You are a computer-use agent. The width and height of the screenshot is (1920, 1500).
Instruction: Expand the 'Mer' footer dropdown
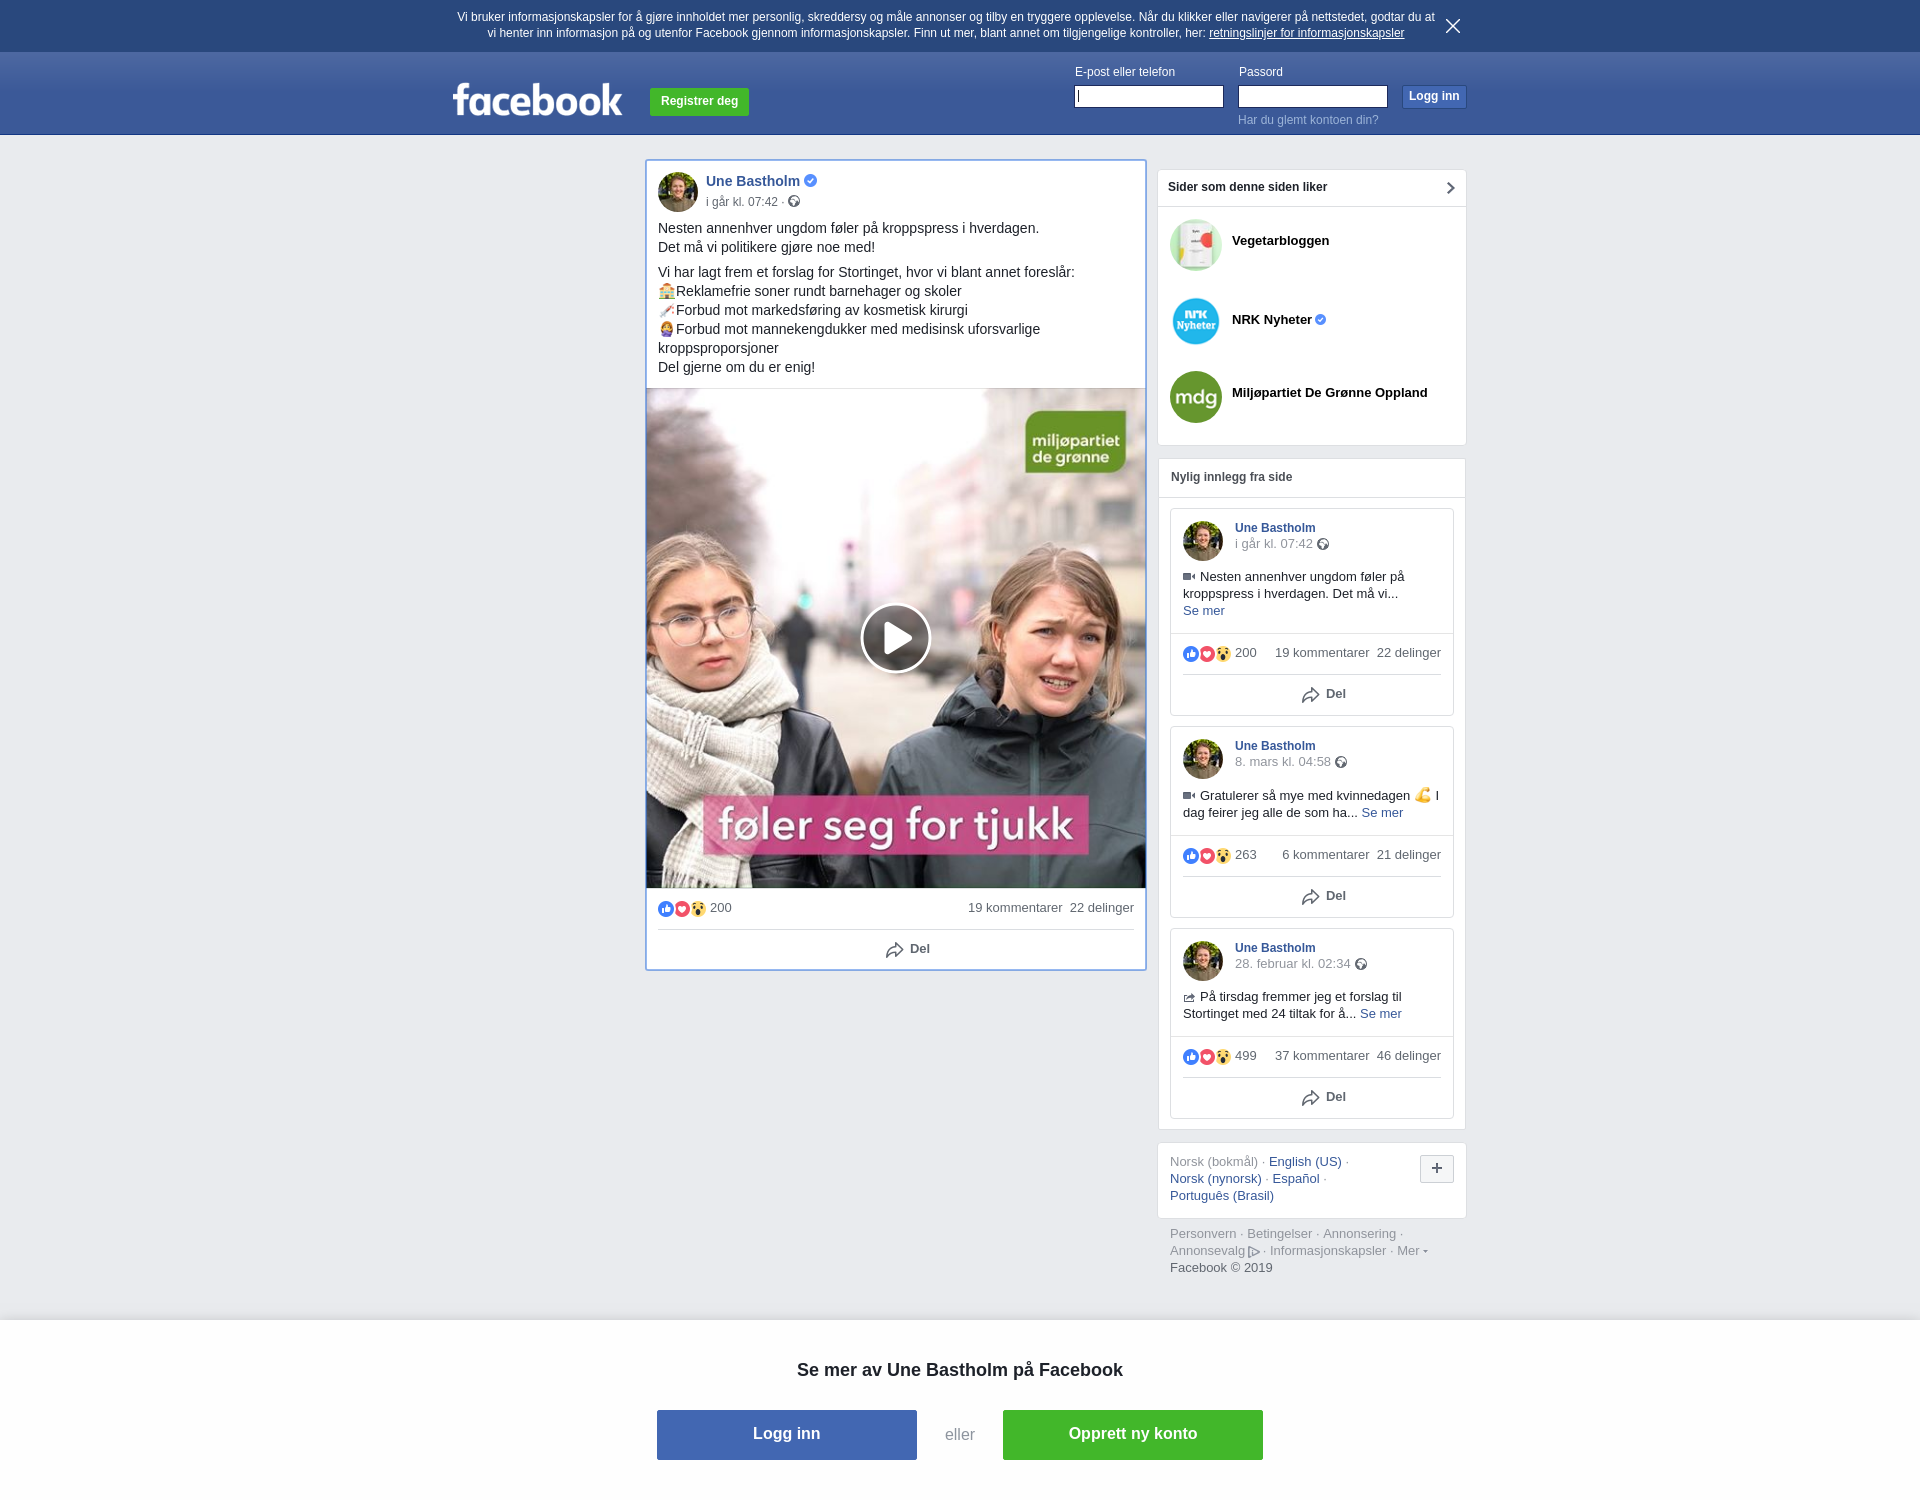pos(1411,1251)
